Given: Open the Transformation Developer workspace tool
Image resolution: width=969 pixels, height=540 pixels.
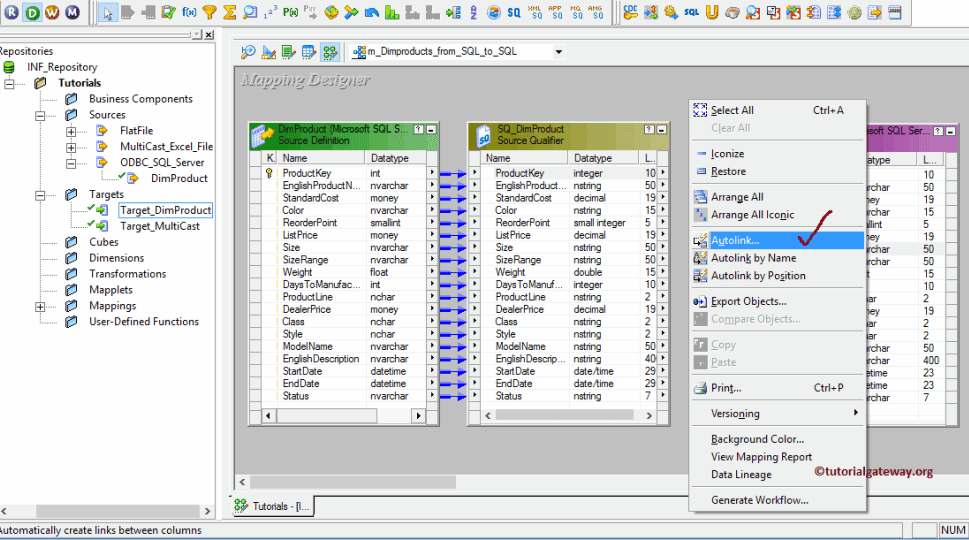Looking at the screenshot, I should [x=289, y=52].
